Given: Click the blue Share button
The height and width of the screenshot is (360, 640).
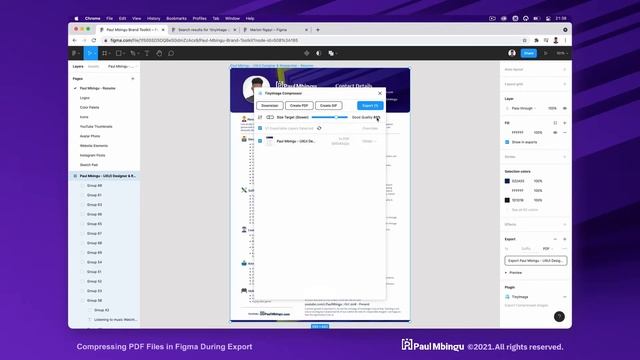Looking at the screenshot, I should click(529, 53).
